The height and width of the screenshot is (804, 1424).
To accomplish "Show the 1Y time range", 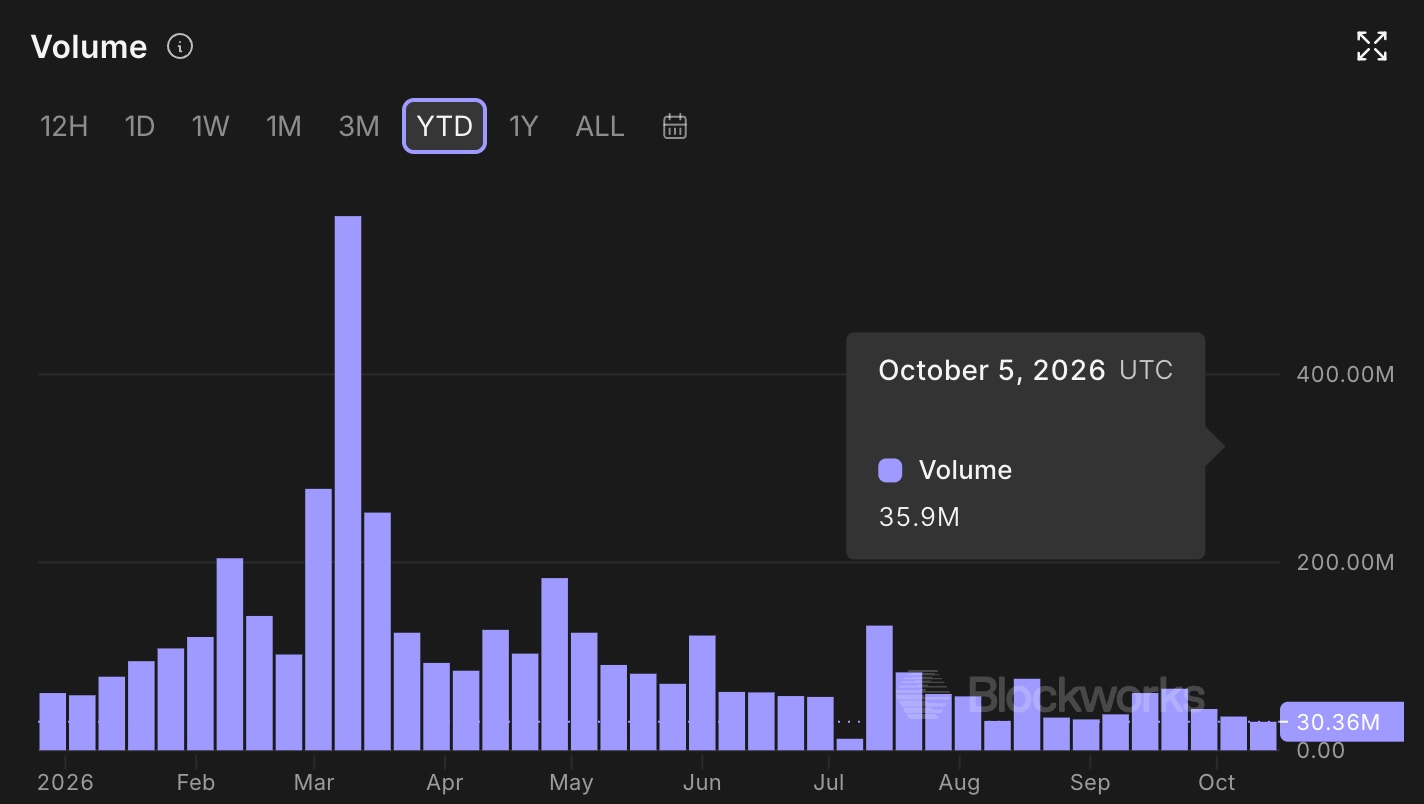I will point(524,126).
